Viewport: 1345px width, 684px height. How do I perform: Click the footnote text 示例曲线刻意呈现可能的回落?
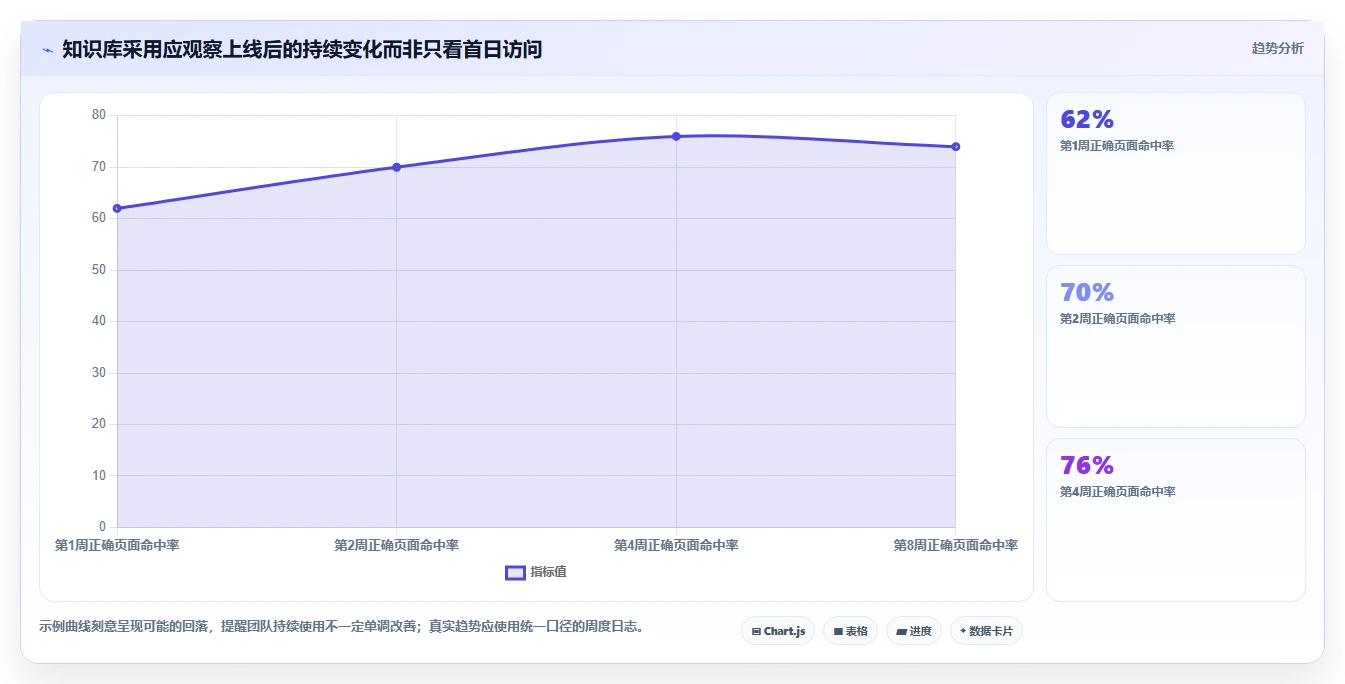pos(341,627)
